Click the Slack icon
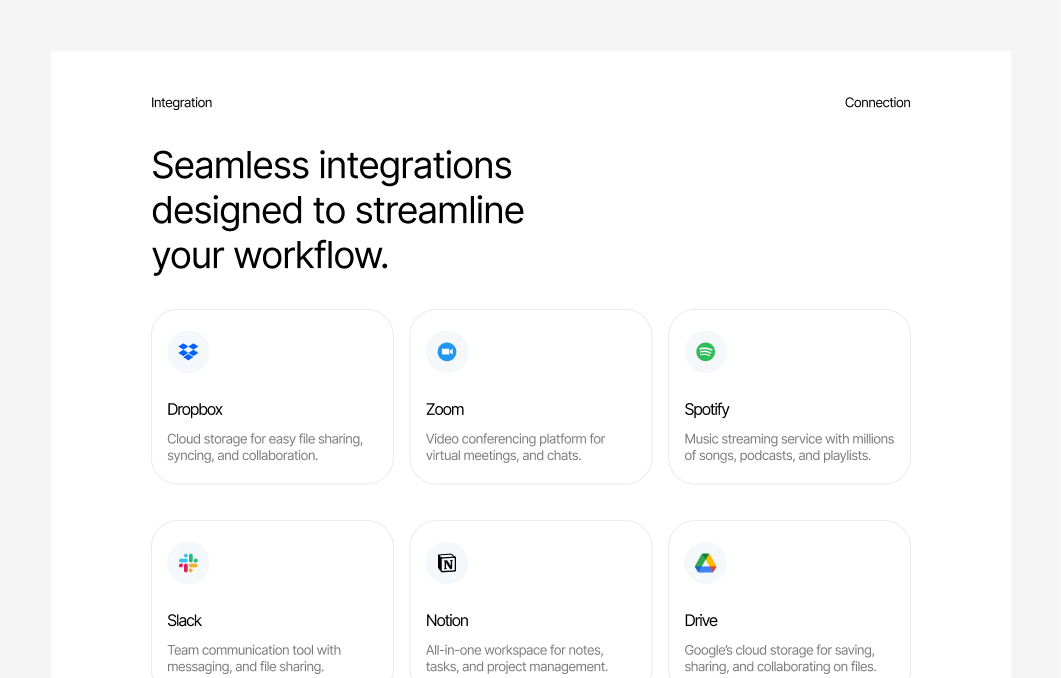Image resolution: width=1061 pixels, height=678 pixels. [x=188, y=562]
